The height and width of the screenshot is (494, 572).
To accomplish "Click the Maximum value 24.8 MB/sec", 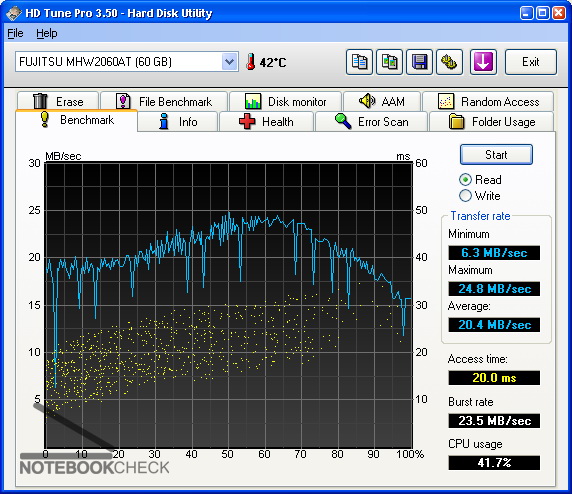I will point(494,289).
